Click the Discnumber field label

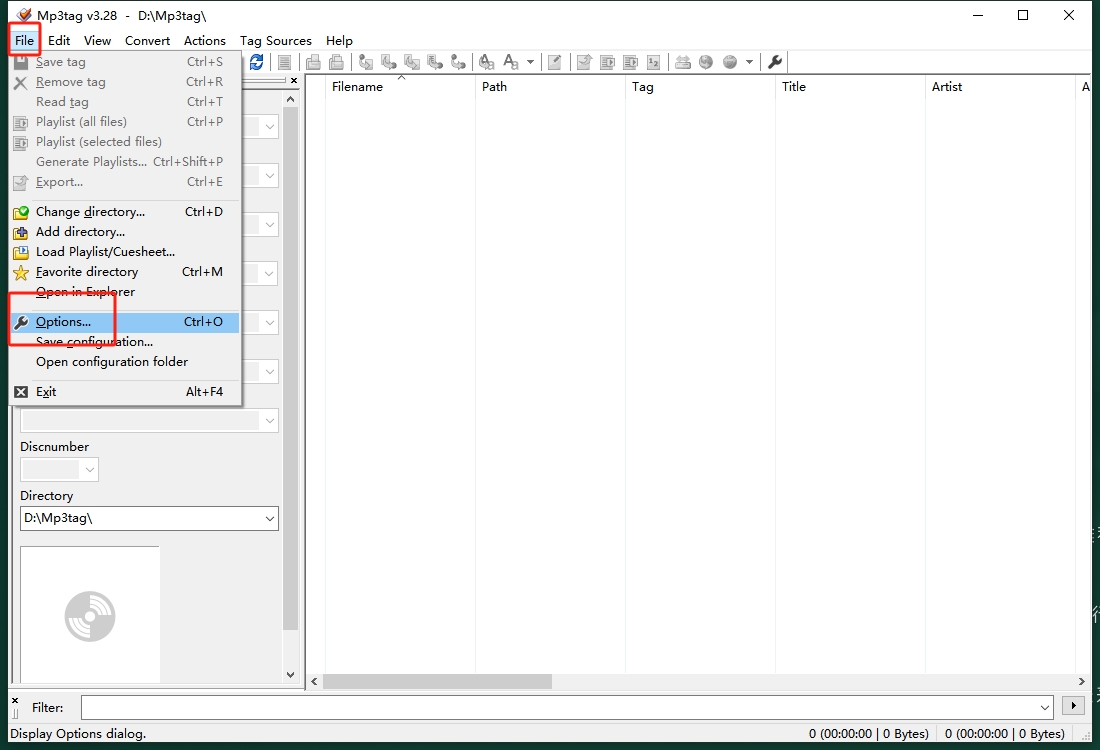pyautogui.click(x=55, y=447)
